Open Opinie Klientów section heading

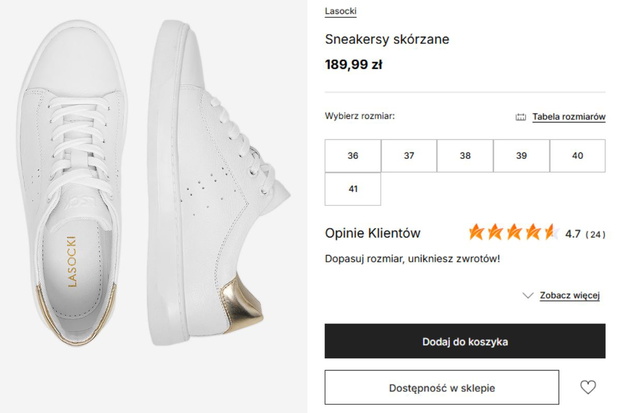coord(372,233)
